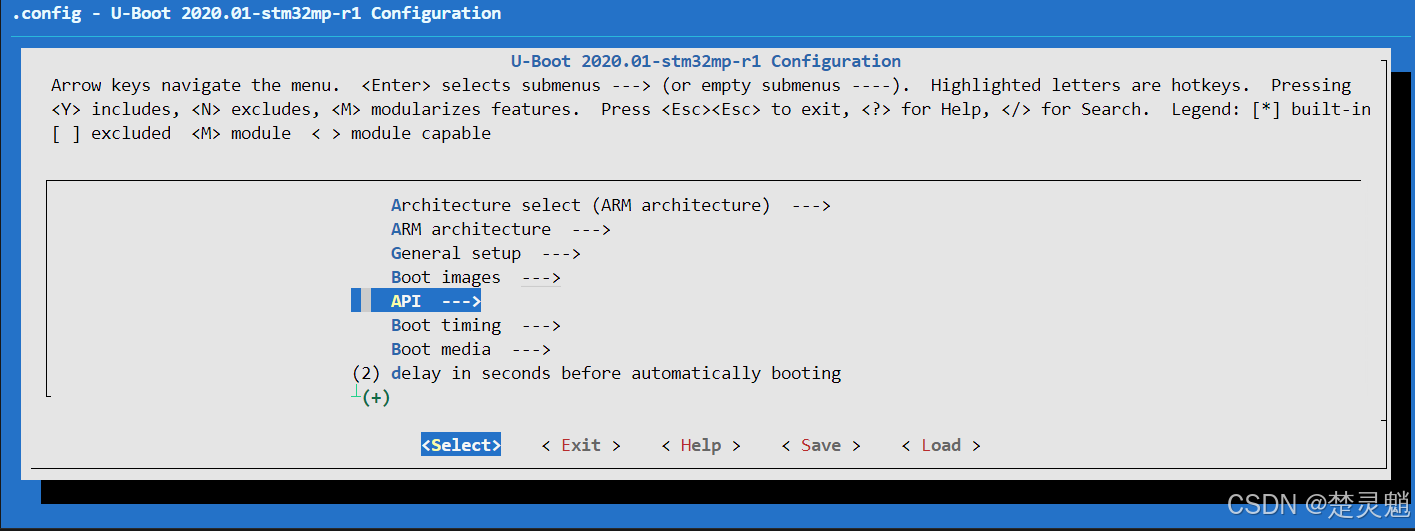The height and width of the screenshot is (531, 1415).
Task: Click the U-Boot 2020.01-stm32mp-r1 Configuration dialog heading
Action: [x=706, y=61]
